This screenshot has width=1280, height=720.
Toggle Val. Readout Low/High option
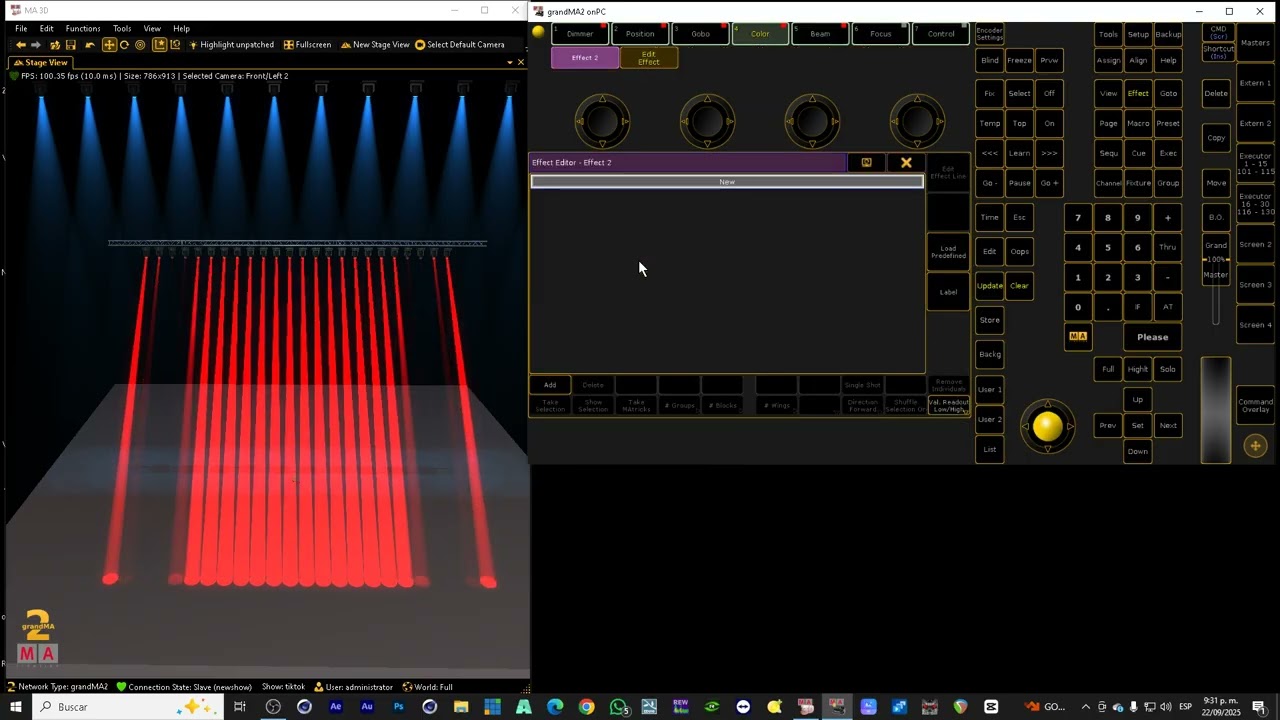pyautogui.click(x=948, y=405)
